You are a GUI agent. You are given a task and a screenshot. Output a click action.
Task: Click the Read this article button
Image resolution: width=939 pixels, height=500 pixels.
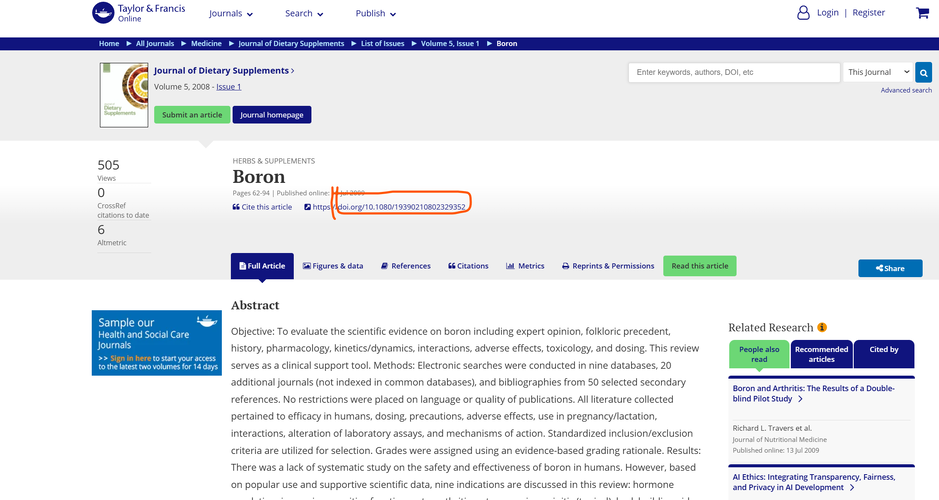(x=699, y=266)
